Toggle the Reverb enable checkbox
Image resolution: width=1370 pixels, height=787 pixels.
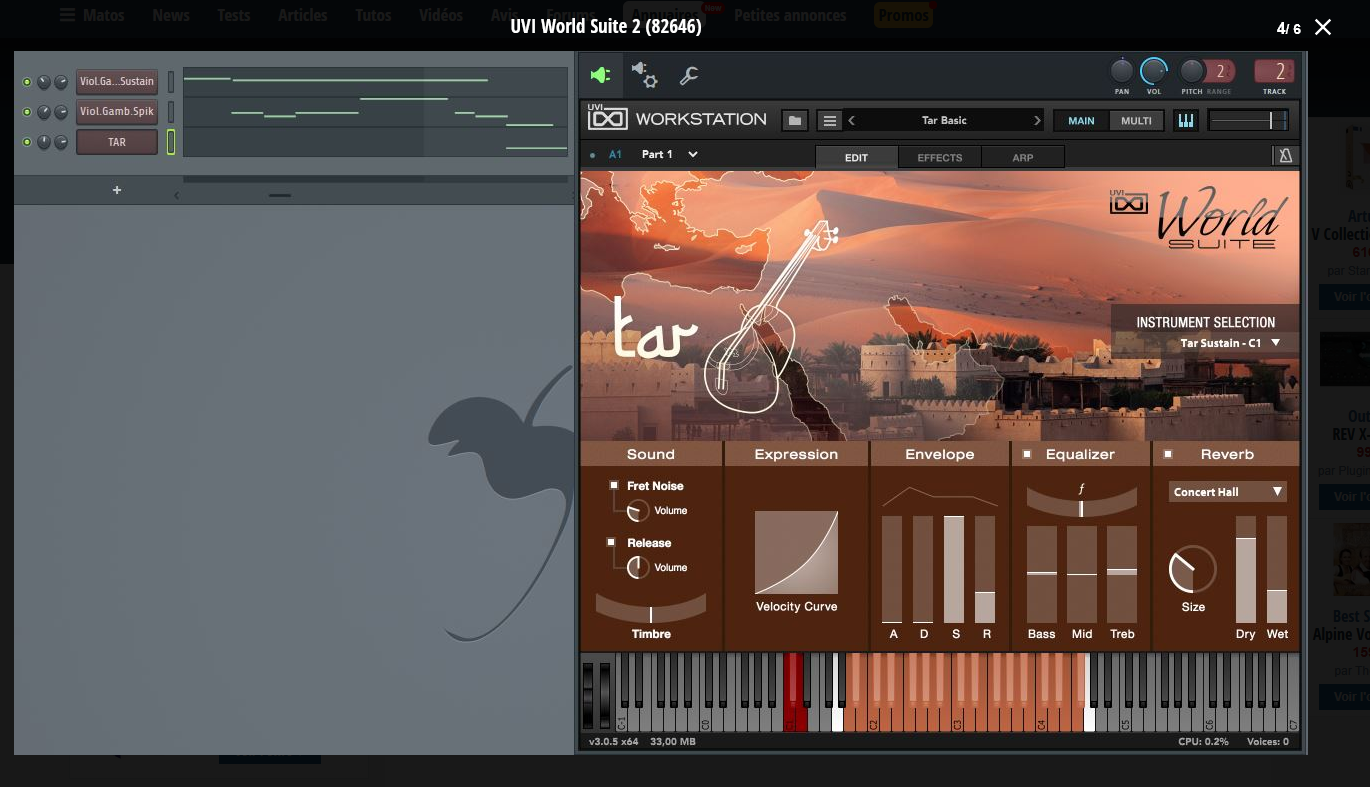(1168, 454)
